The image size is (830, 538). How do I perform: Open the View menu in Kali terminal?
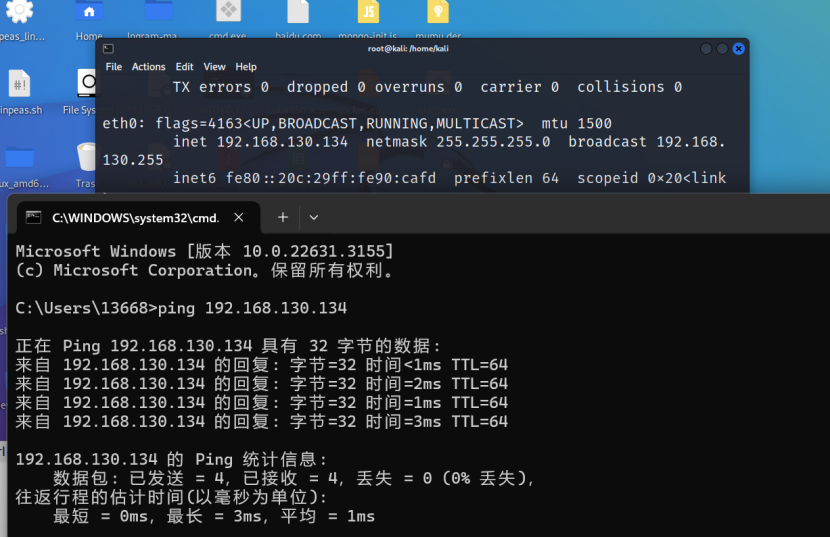tap(214, 67)
